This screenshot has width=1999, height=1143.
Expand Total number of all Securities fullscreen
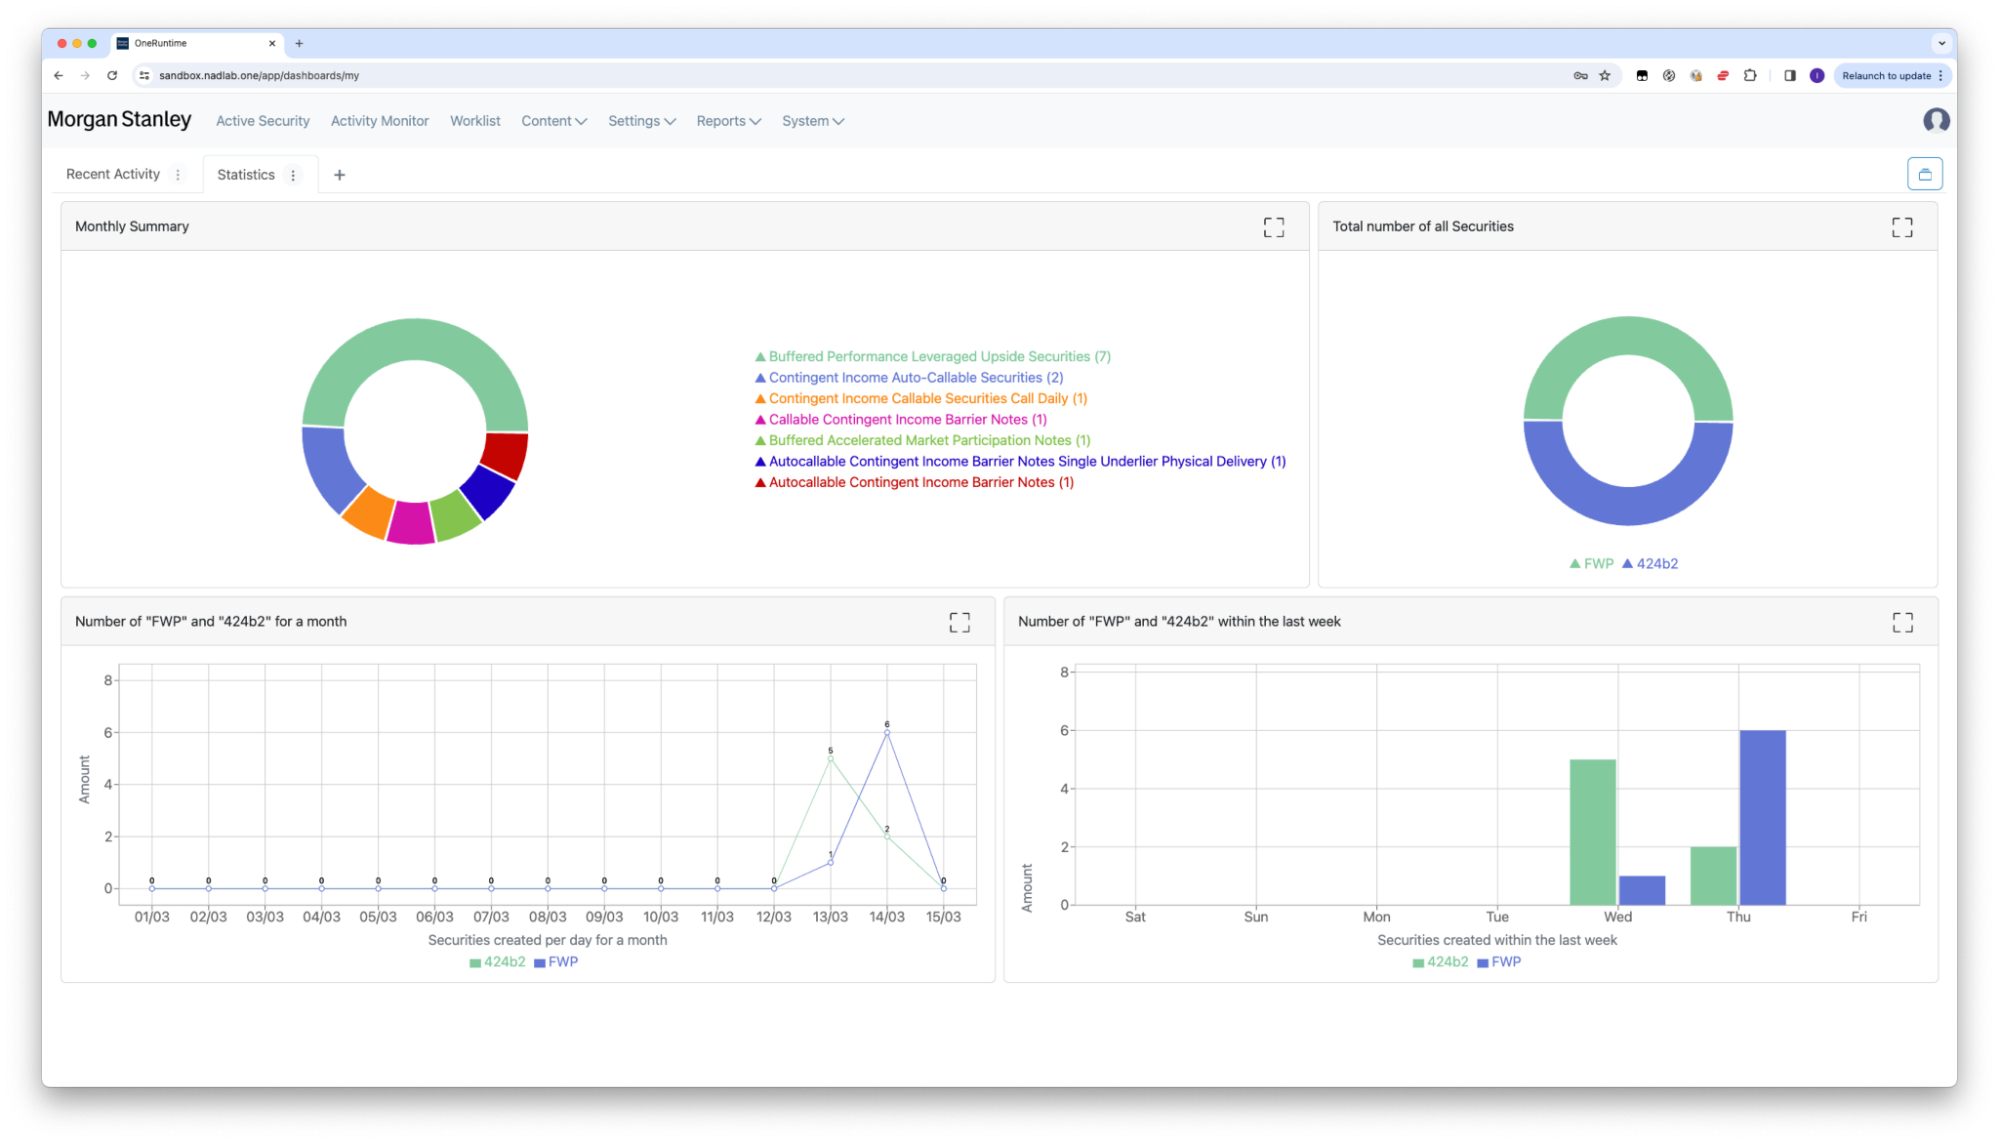pos(1901,227)
